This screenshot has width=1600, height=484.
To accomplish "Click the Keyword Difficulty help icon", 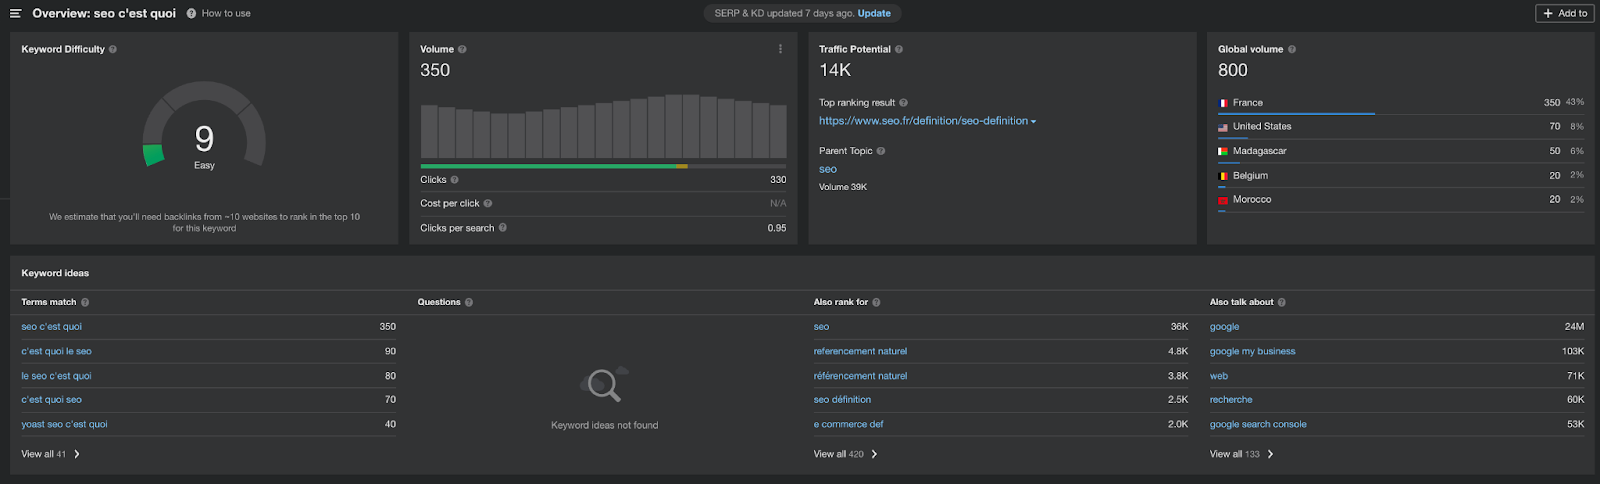I will tap(113, 49).
